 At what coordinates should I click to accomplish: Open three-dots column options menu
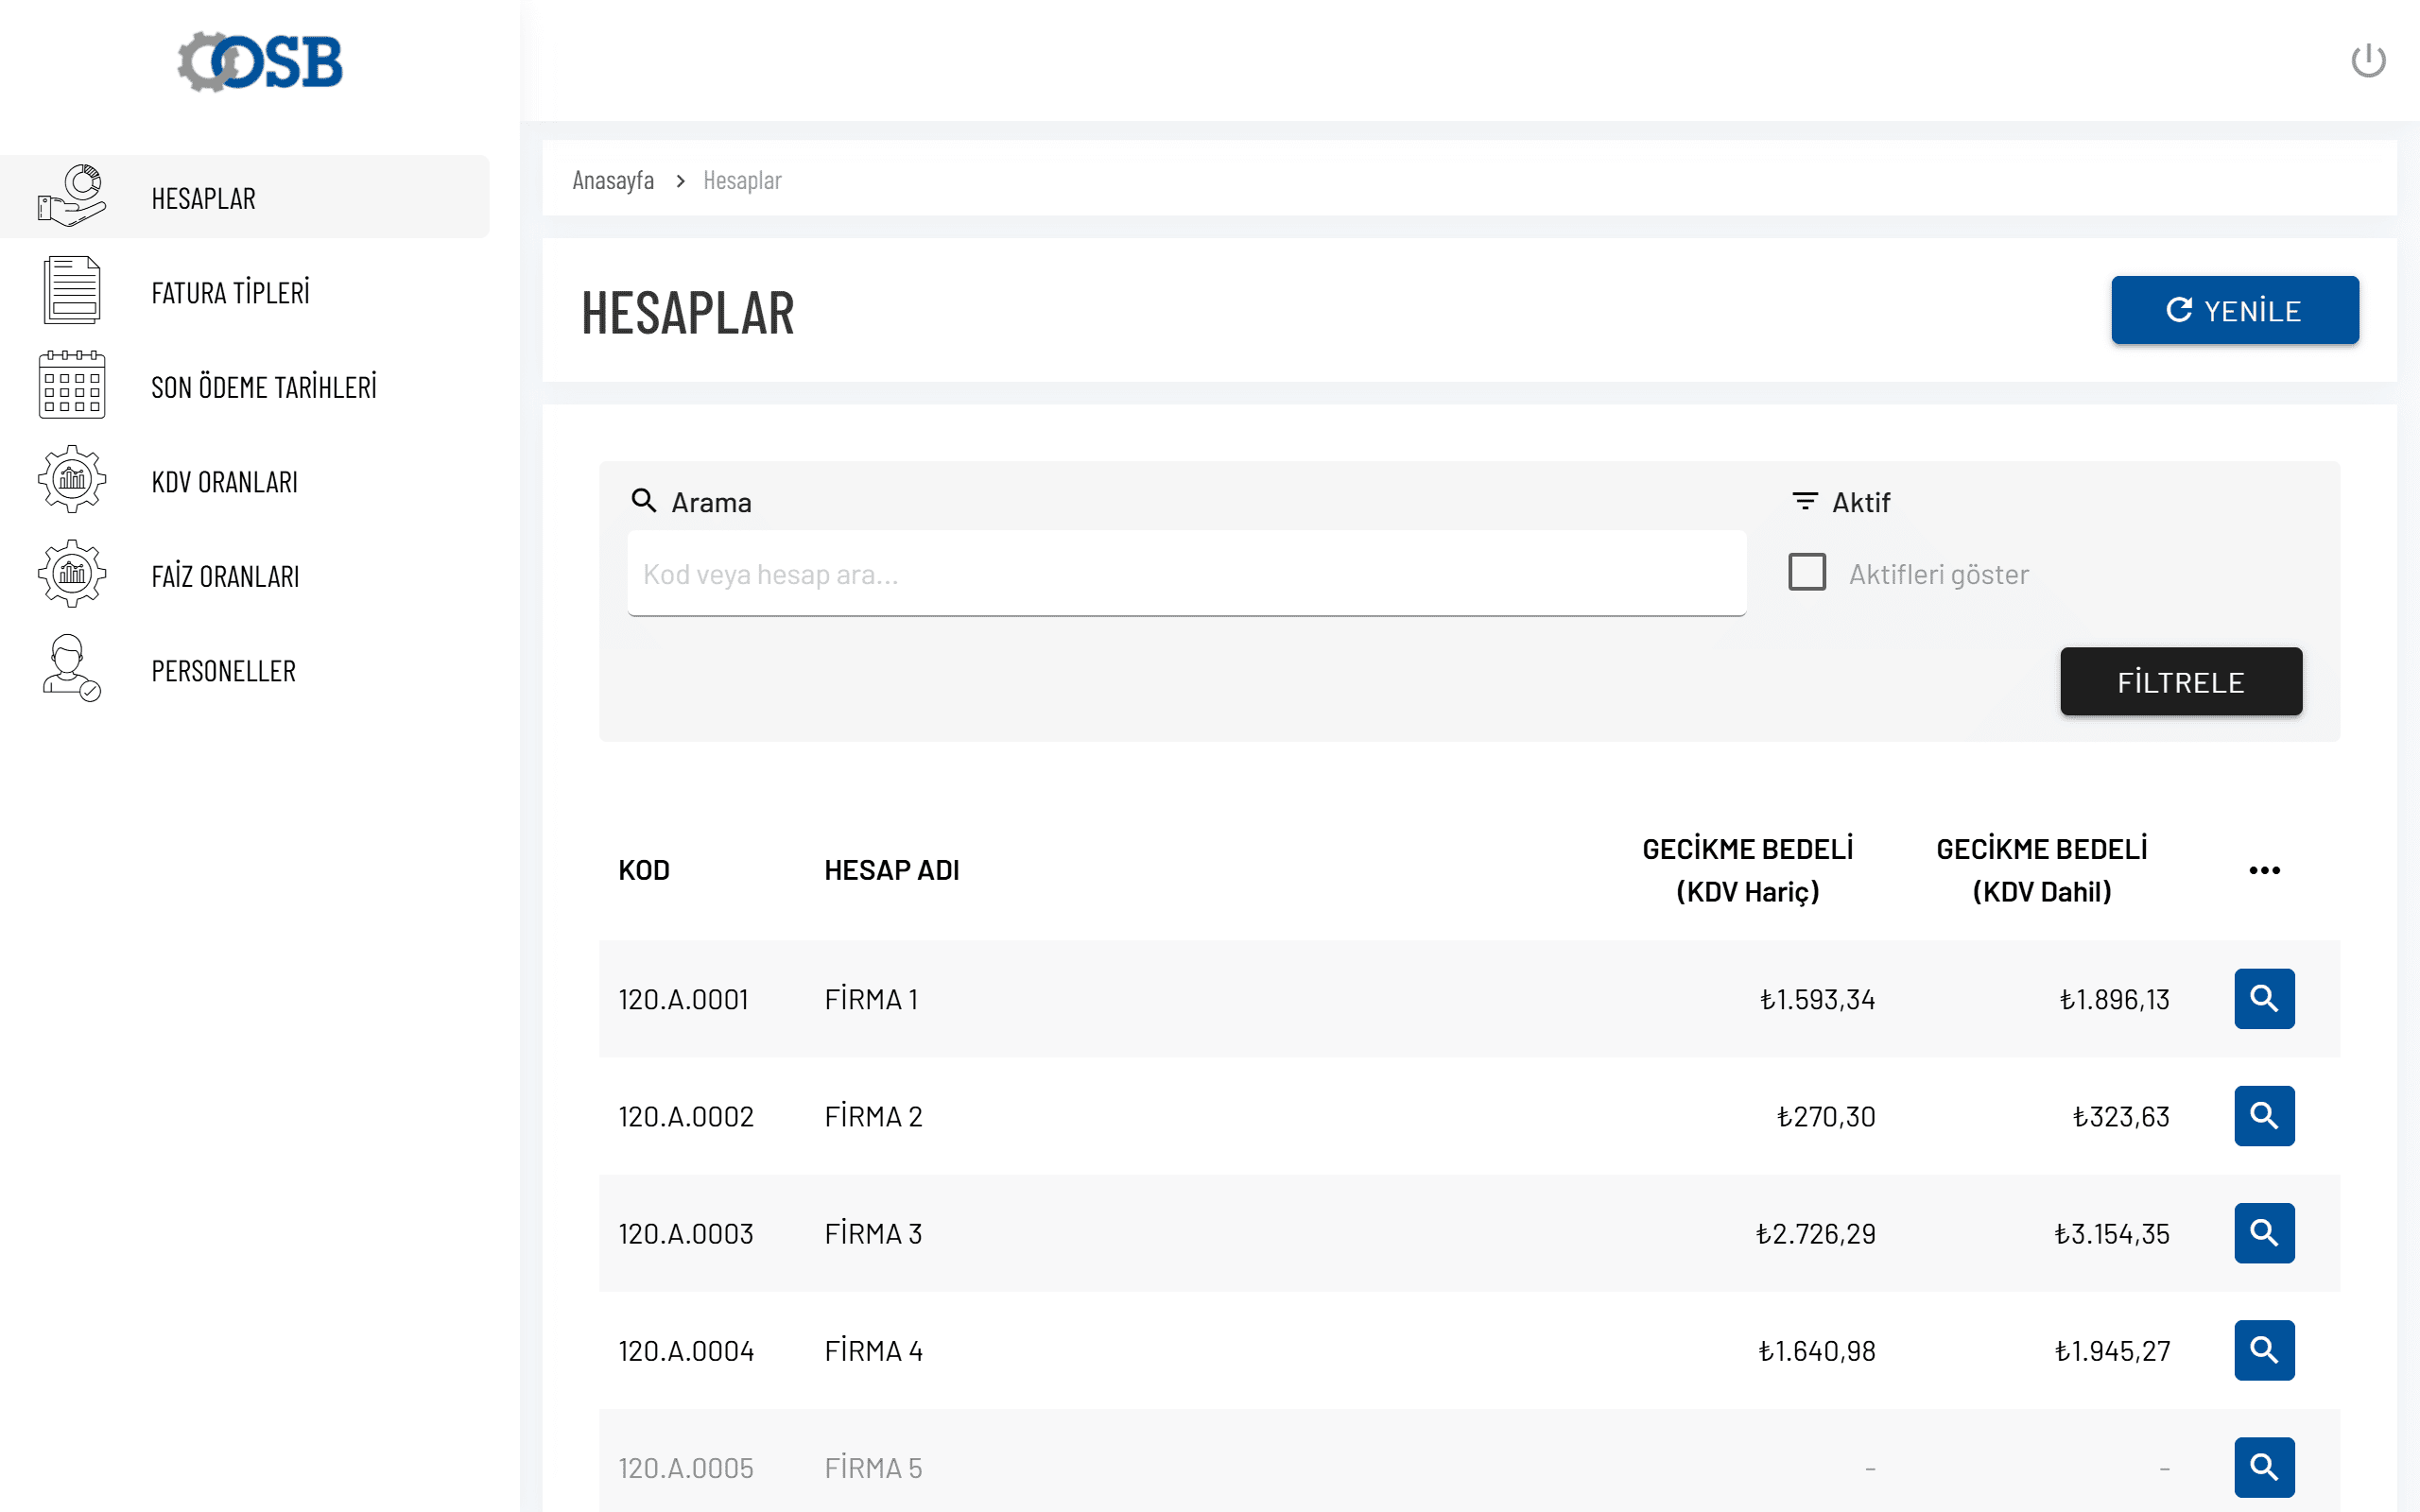[2263, 870]
